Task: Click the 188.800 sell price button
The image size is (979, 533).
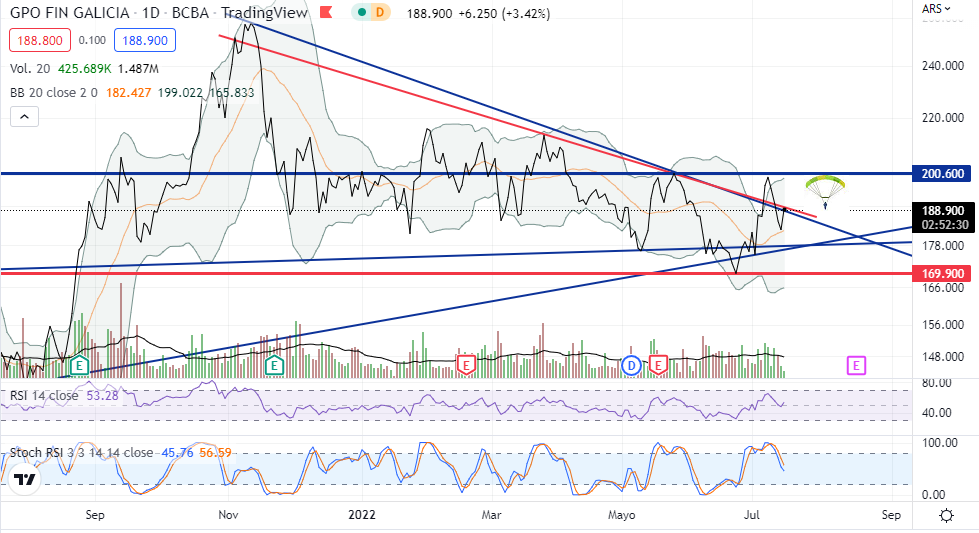Action: (x=40, y=41)
